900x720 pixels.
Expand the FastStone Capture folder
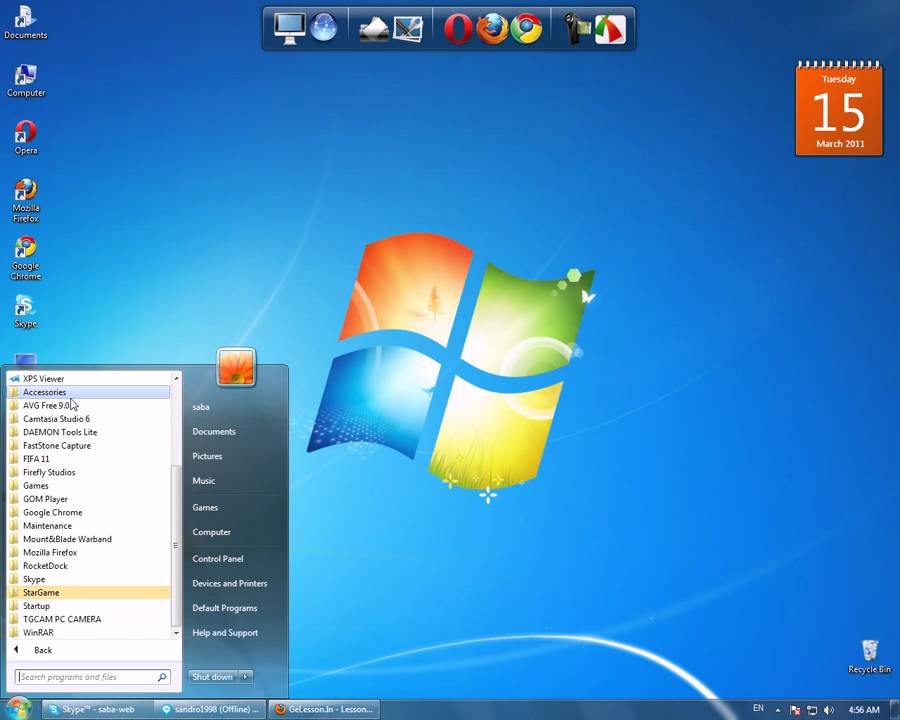pos(89,446)
